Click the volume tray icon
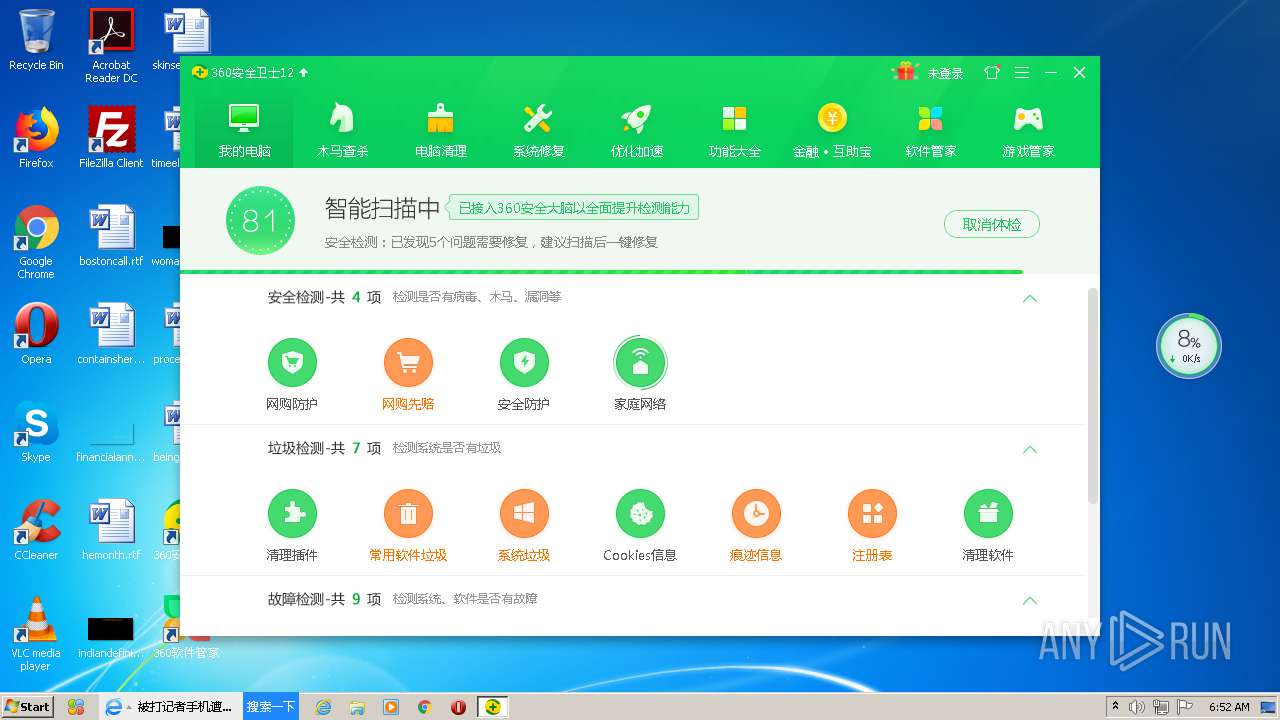This screenshot has width=1280, height=720. pos(1137,707)
